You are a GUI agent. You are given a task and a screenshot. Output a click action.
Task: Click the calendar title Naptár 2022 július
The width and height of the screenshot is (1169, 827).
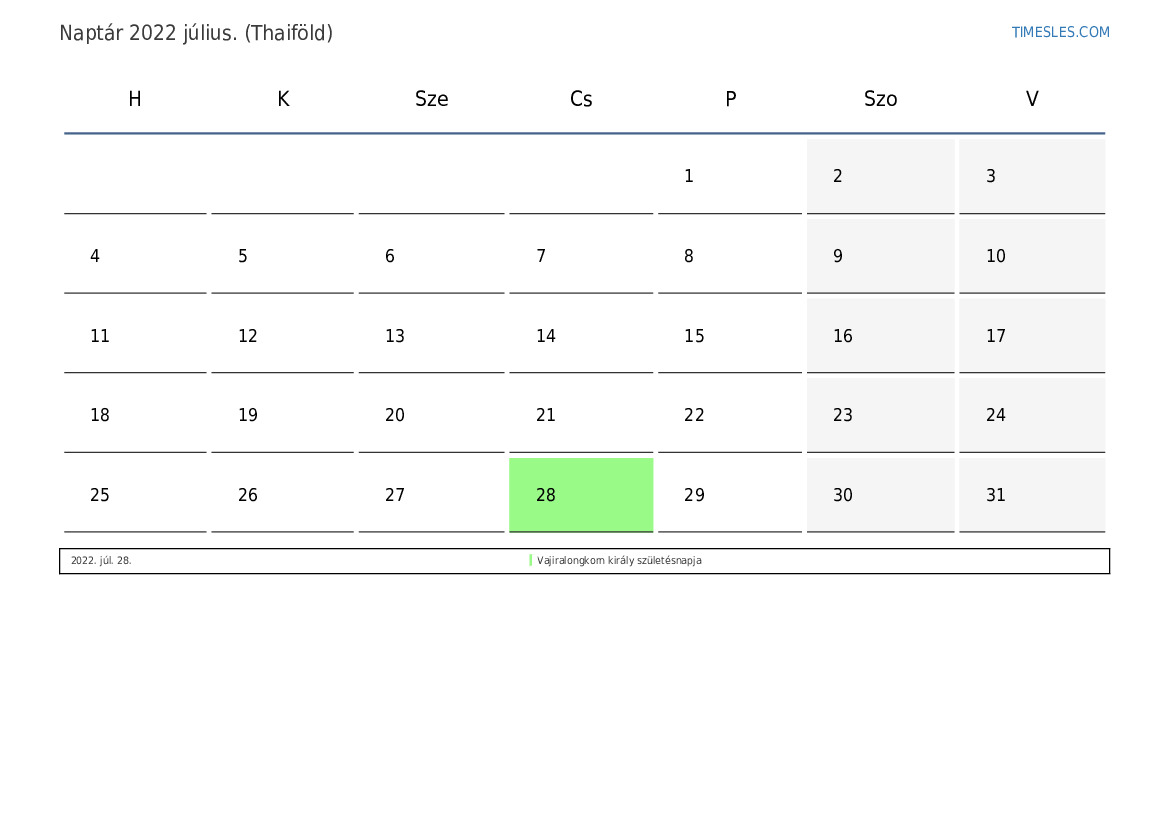(196, 33)
